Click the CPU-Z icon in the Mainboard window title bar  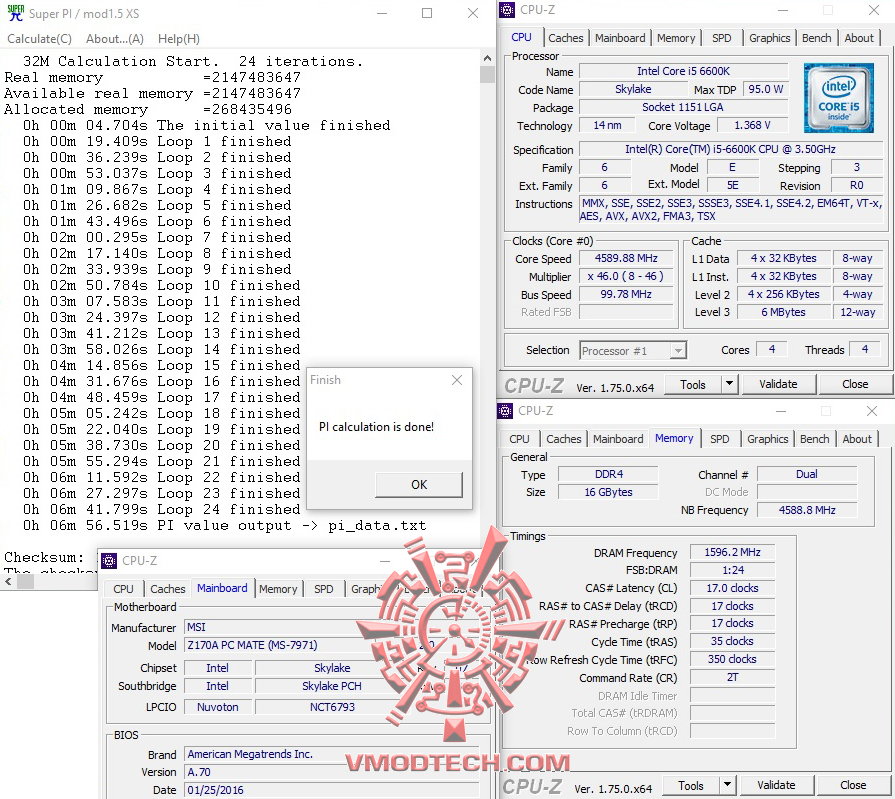click(x=108, y=561)
